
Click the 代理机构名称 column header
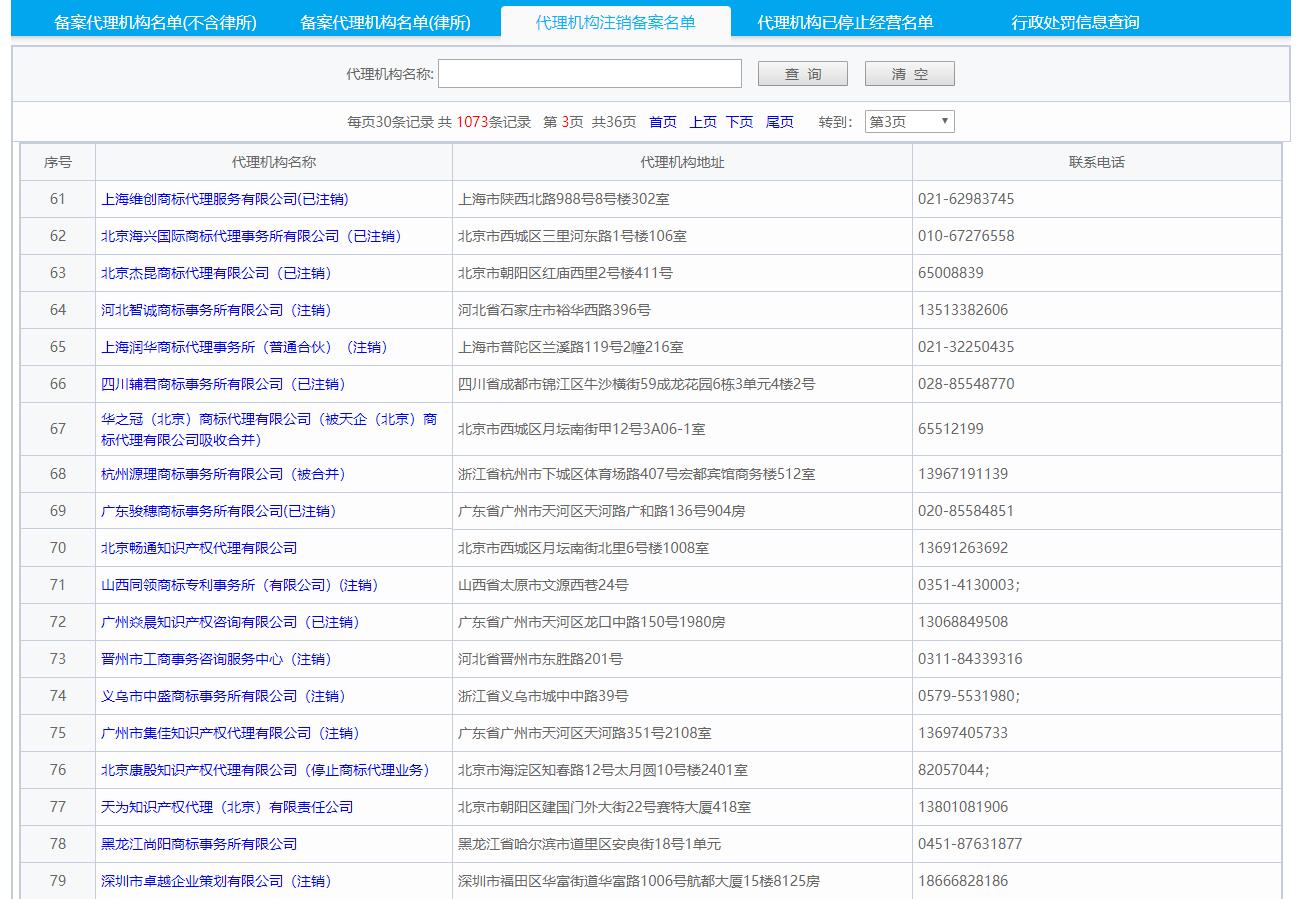[274, 162]
